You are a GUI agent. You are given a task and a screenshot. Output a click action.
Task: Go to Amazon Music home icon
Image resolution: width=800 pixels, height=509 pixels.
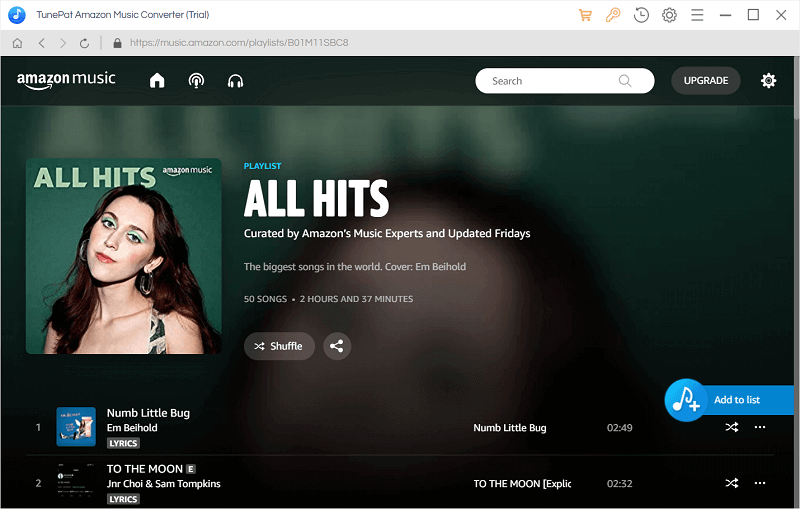(157, 81)
